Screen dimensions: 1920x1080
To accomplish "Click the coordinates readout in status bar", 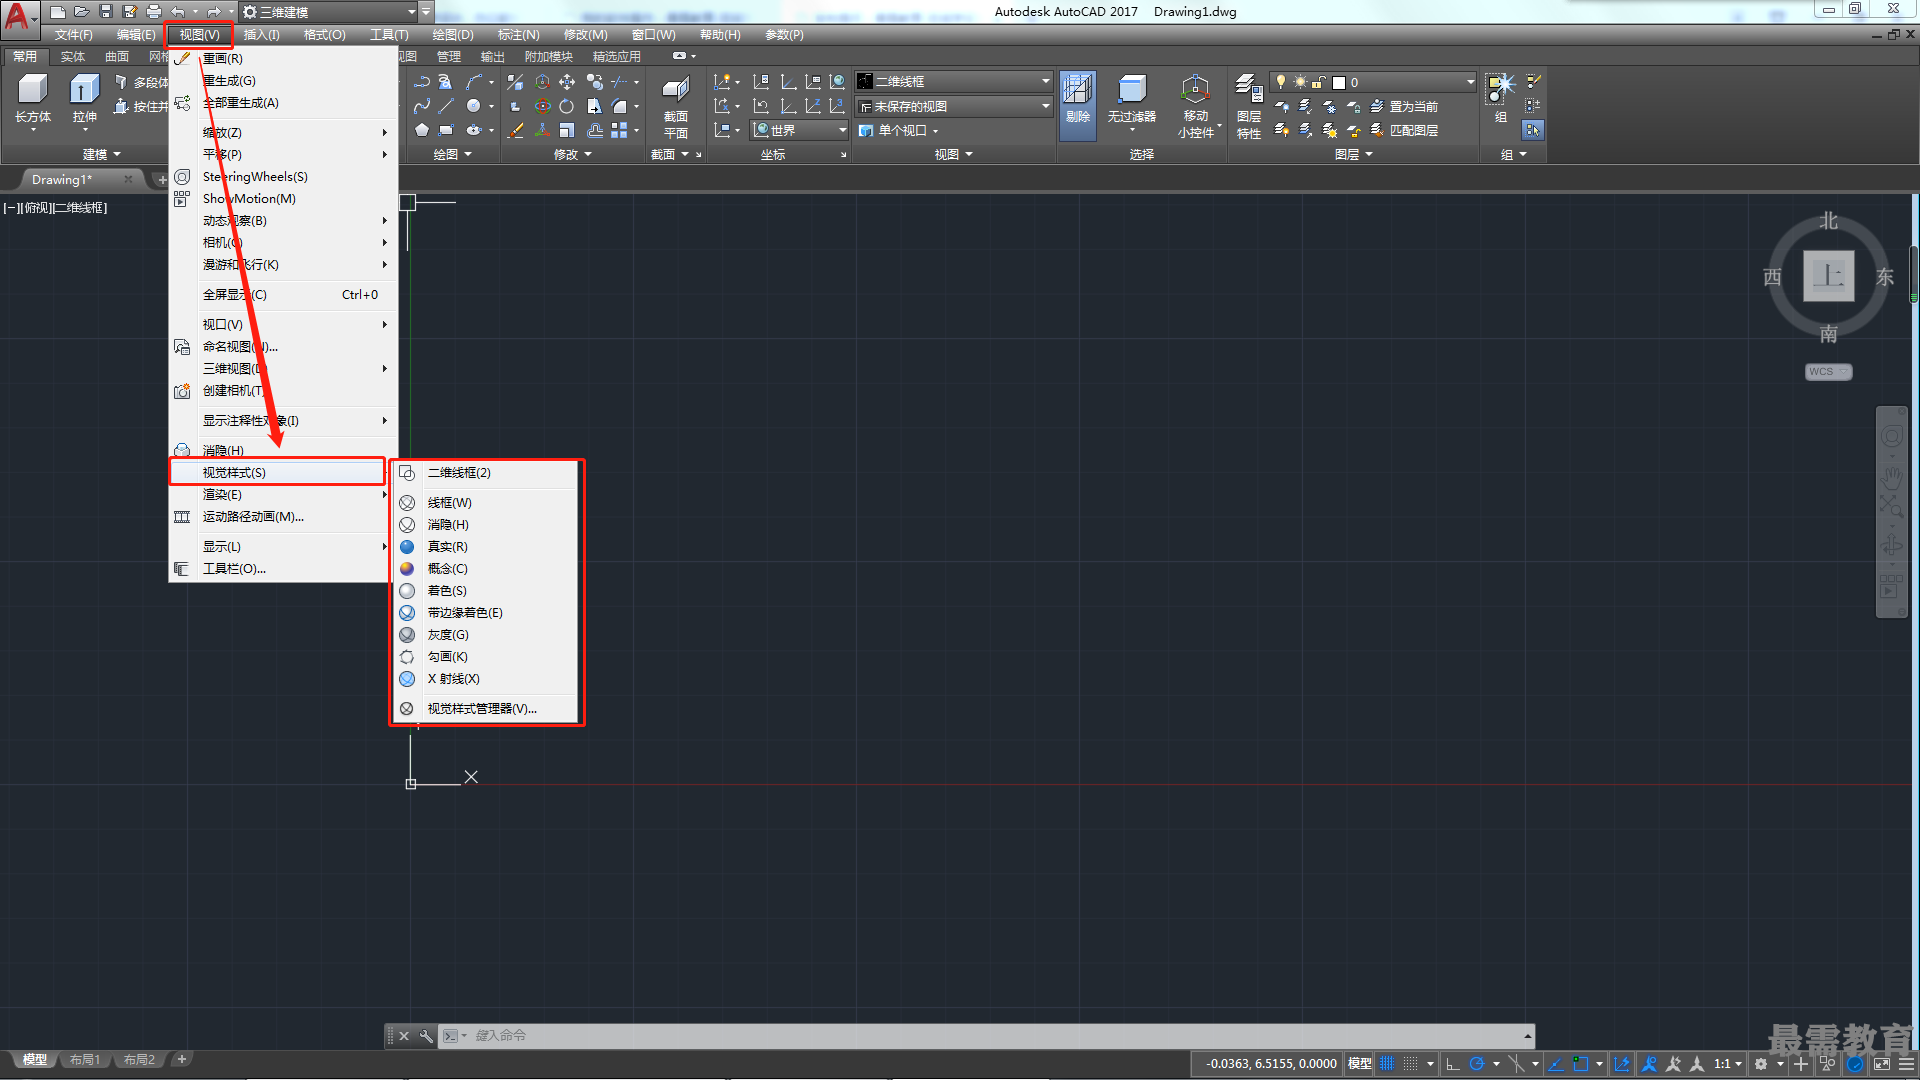I will pyautogui.click(x=1270, y=1064).
